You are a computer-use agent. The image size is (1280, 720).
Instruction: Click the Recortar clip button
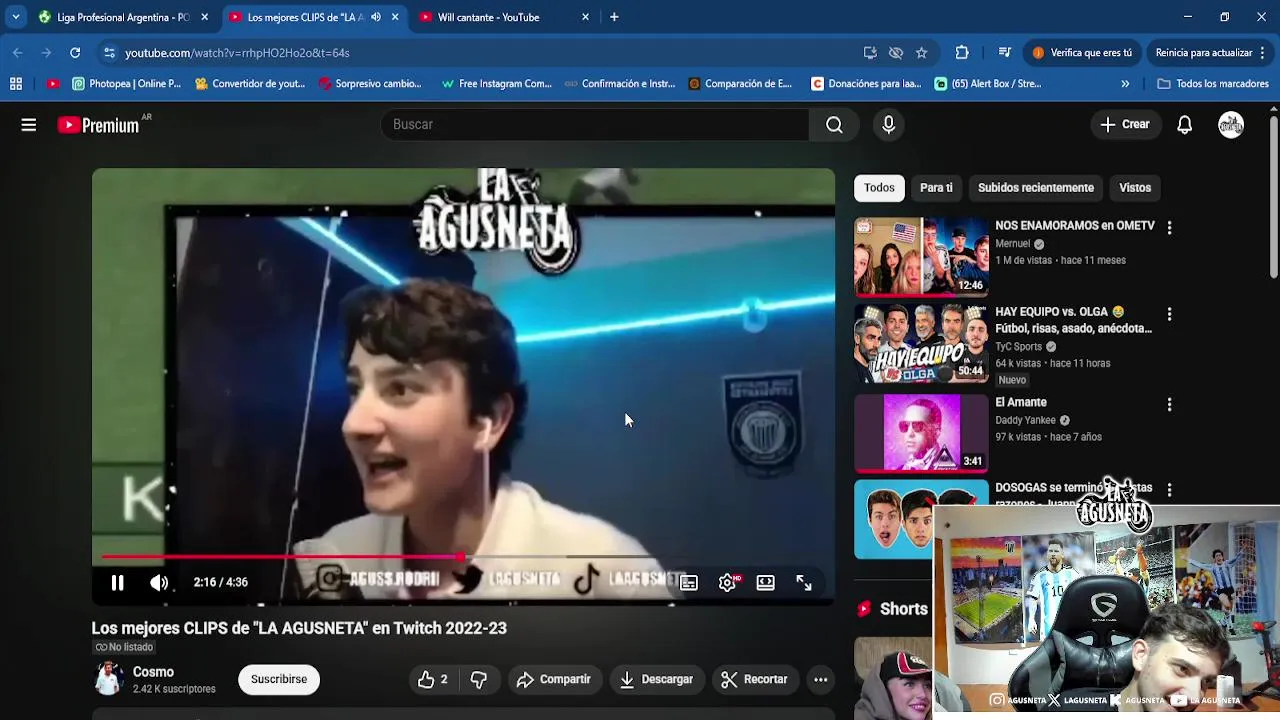tap(755, 679)
